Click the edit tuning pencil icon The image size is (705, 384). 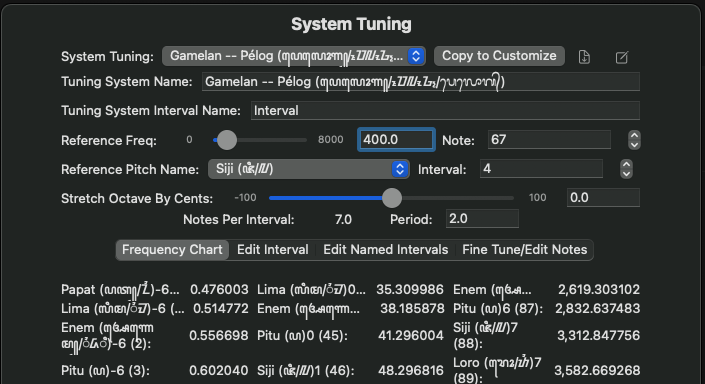(x=622, y=57)
